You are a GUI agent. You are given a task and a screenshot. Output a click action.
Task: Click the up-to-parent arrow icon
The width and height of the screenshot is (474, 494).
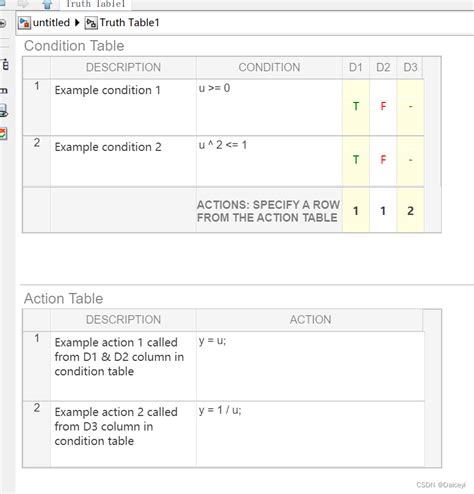click(48, 4)
